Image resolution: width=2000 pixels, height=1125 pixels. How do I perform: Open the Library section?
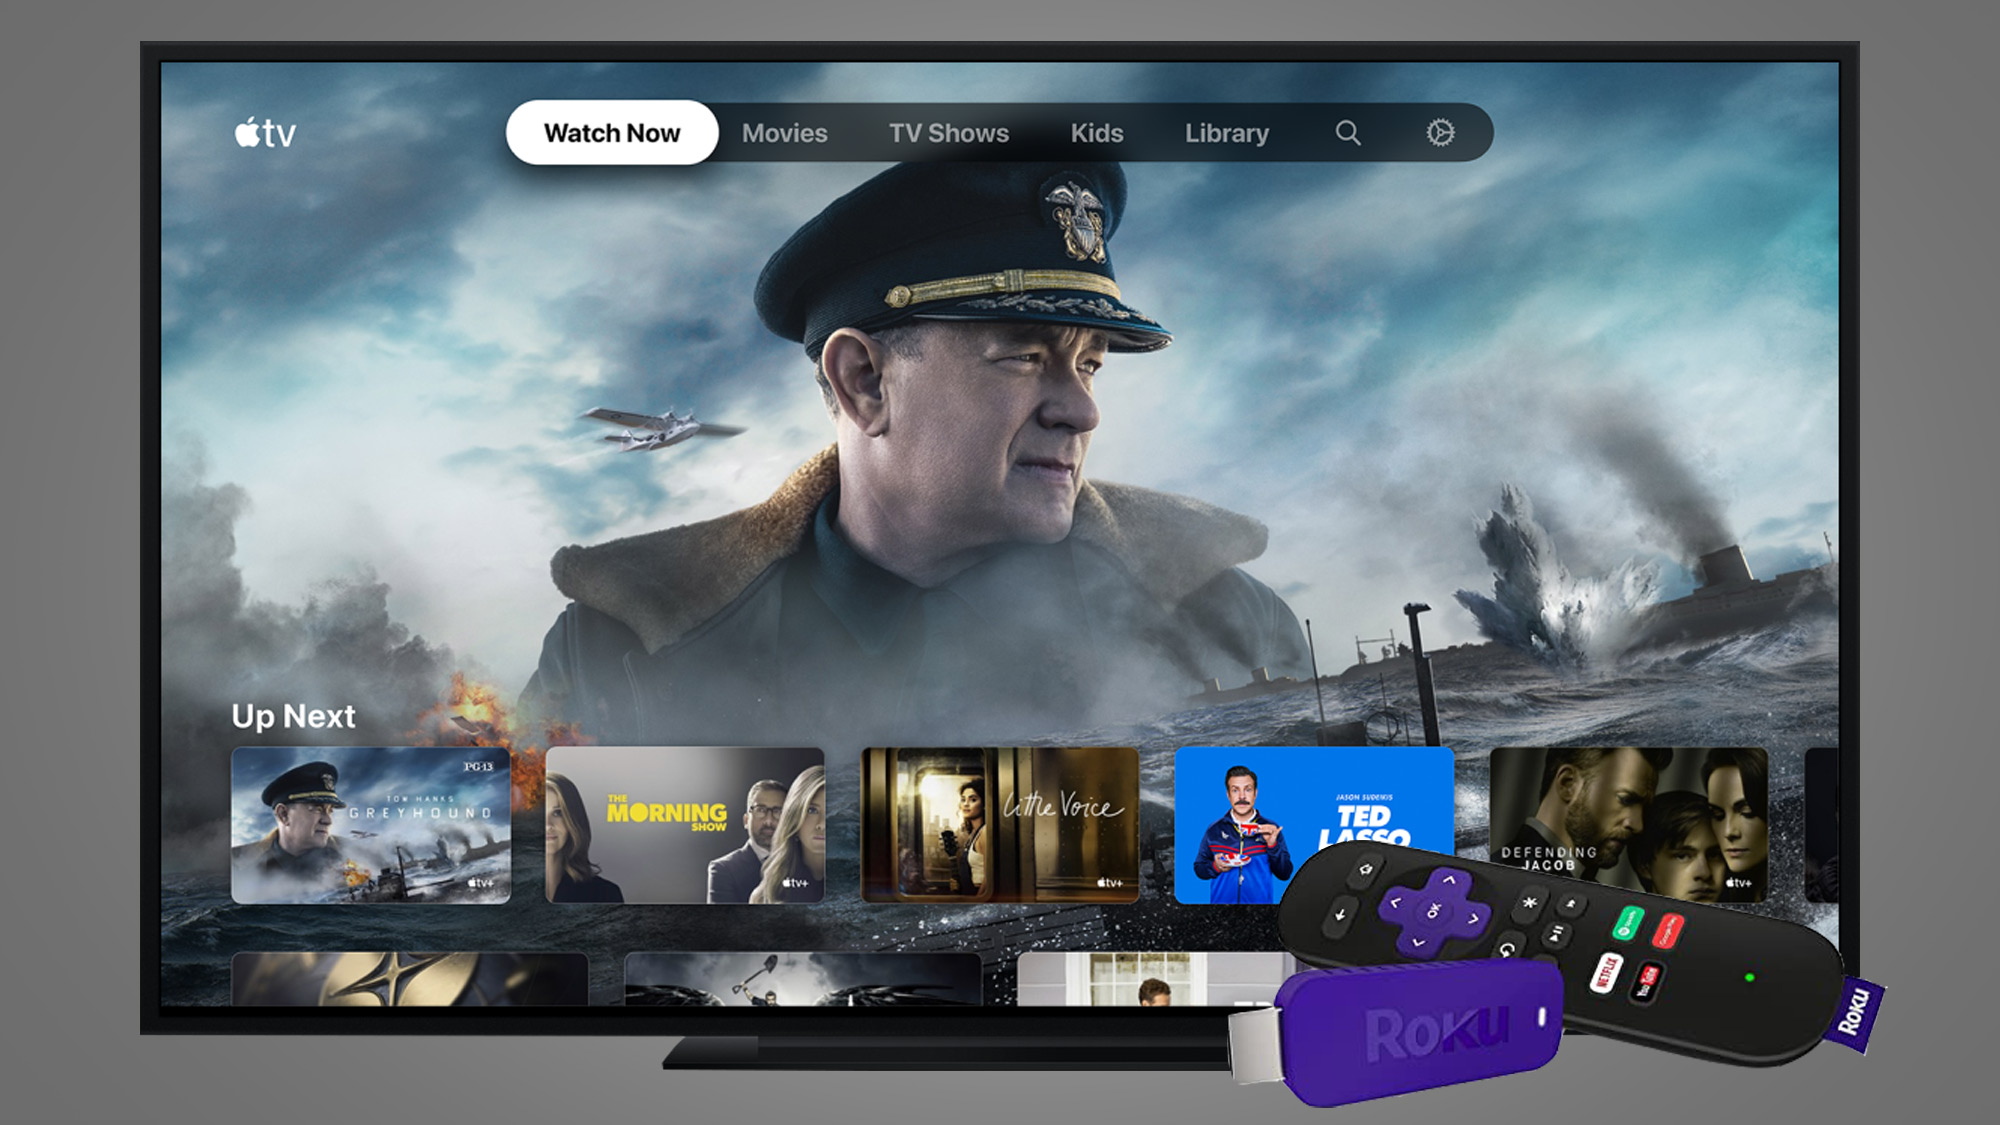[x=1229, y=133]
